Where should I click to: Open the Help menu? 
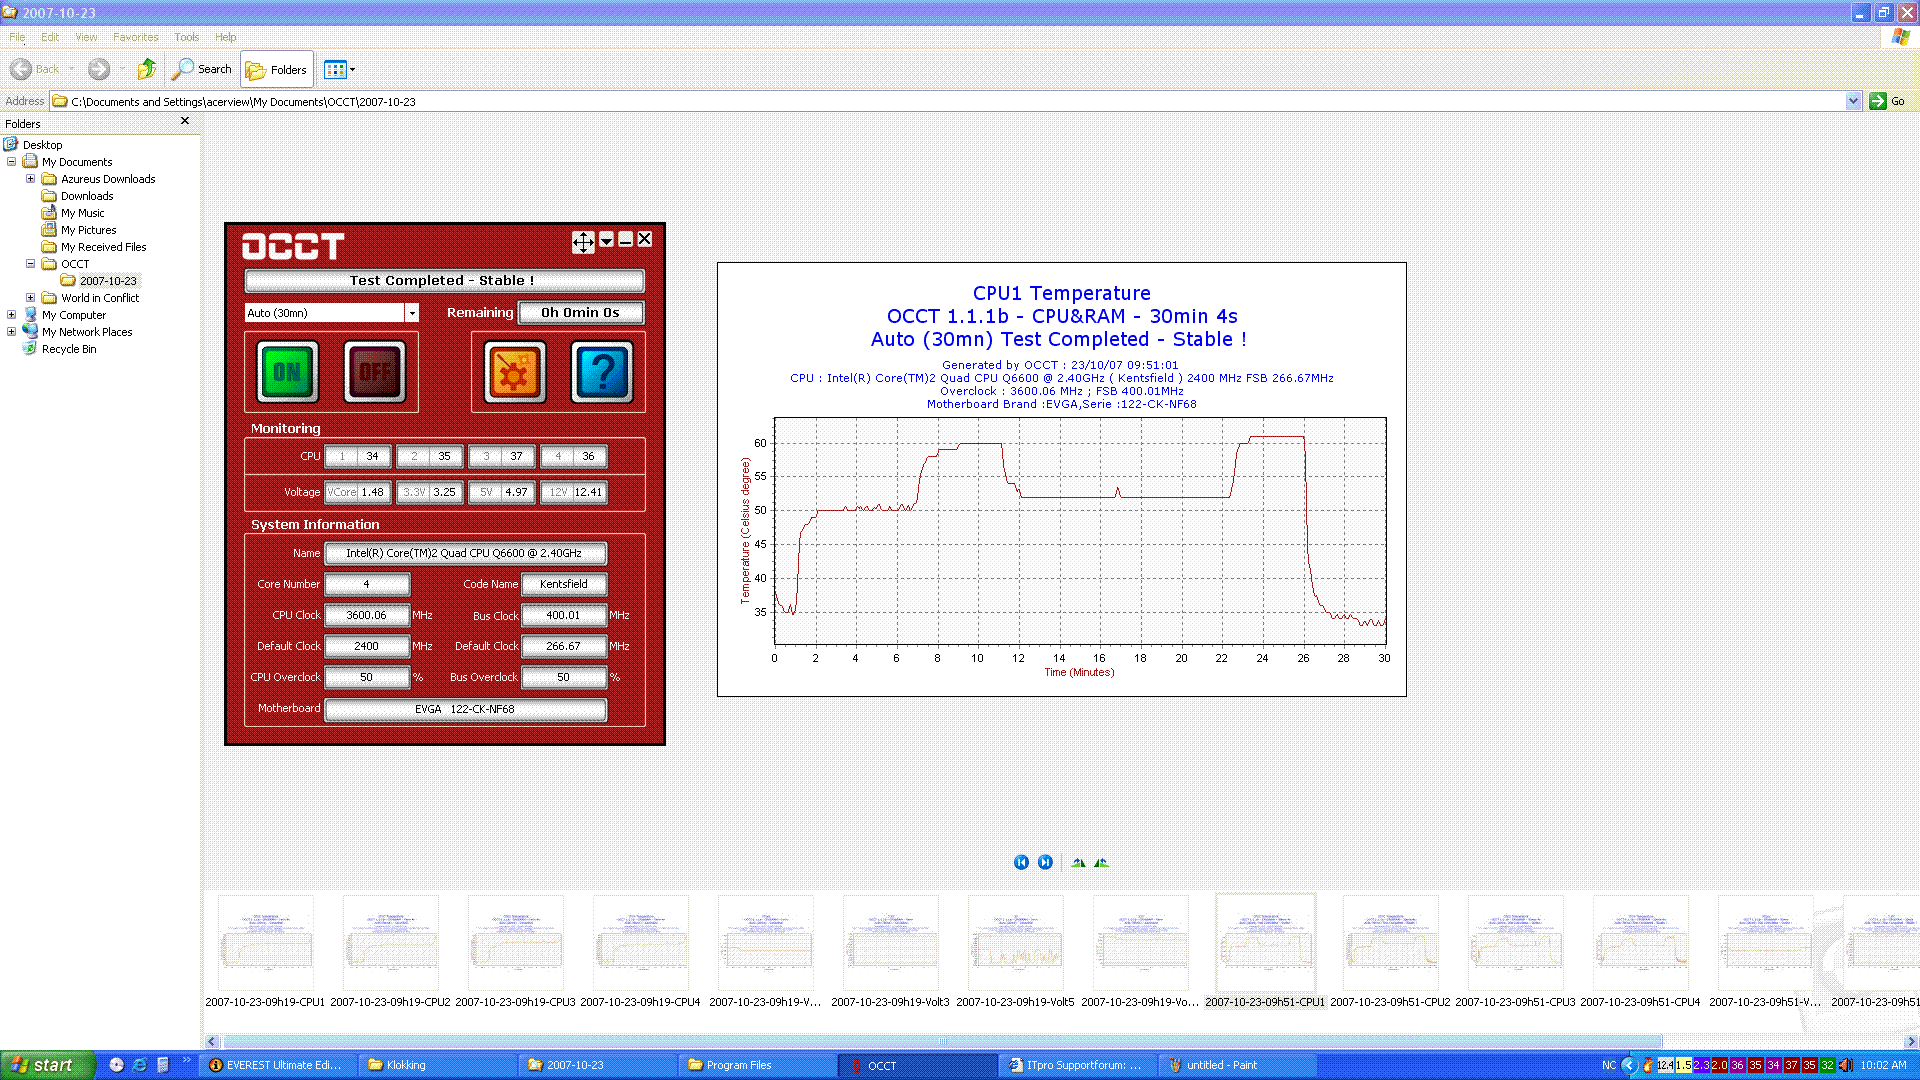[x=226, y=37]
